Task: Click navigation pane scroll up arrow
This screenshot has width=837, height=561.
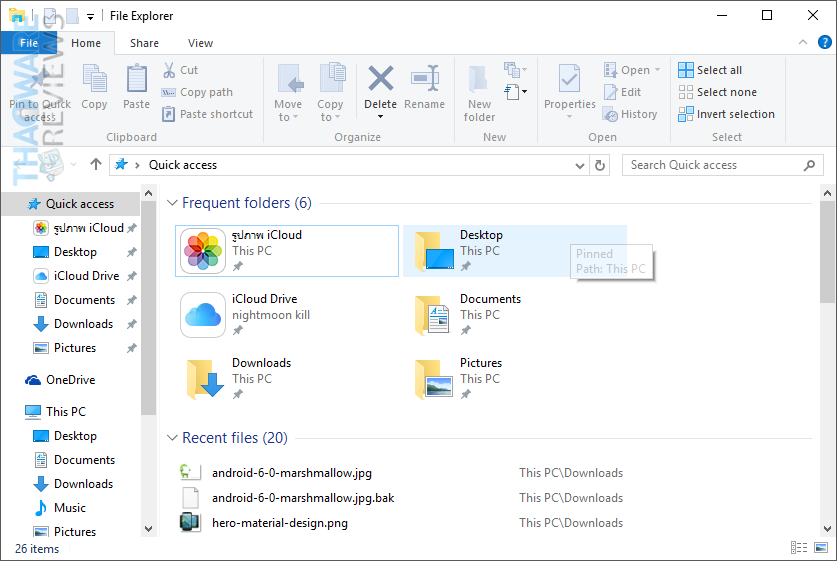Action: [149, 193]
